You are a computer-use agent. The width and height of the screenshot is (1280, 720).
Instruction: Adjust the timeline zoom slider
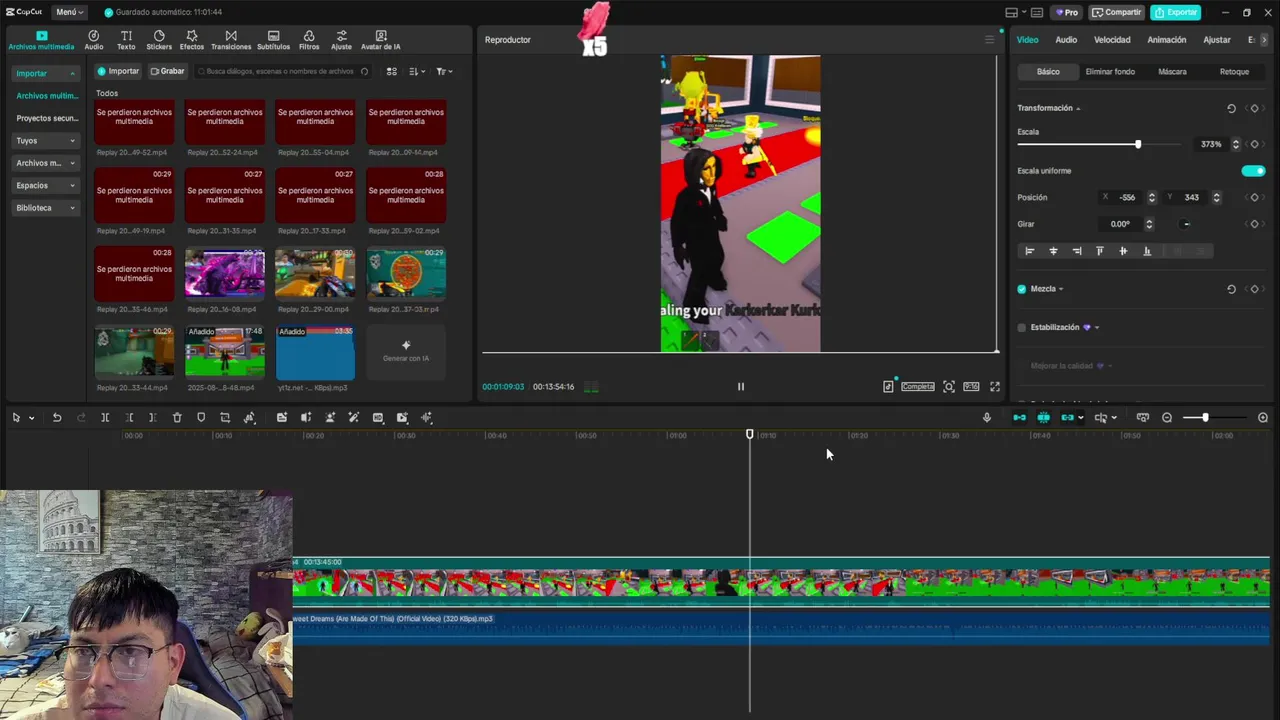click(1205, 418)
